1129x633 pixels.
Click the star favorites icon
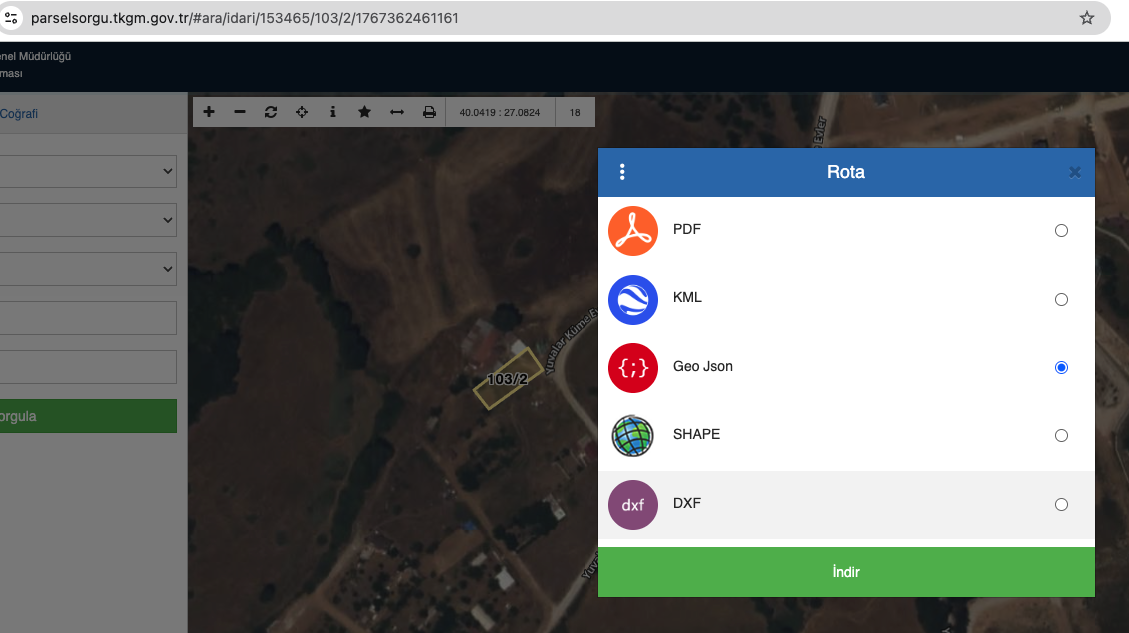(364, 112)
